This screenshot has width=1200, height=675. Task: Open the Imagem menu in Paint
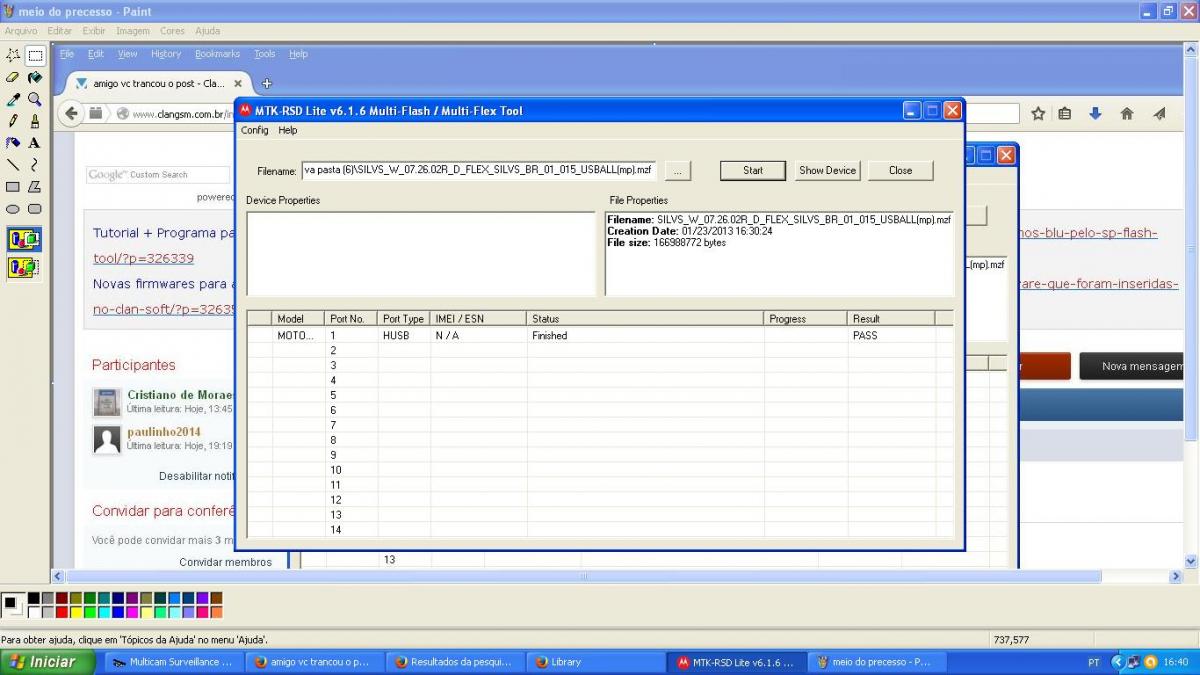133,31
